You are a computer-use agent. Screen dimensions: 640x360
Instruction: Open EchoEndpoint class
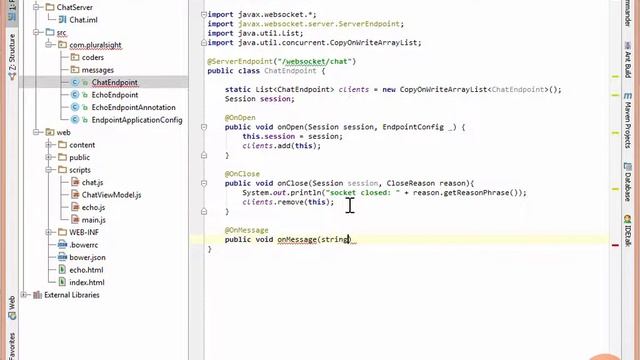tap(115, 95)
